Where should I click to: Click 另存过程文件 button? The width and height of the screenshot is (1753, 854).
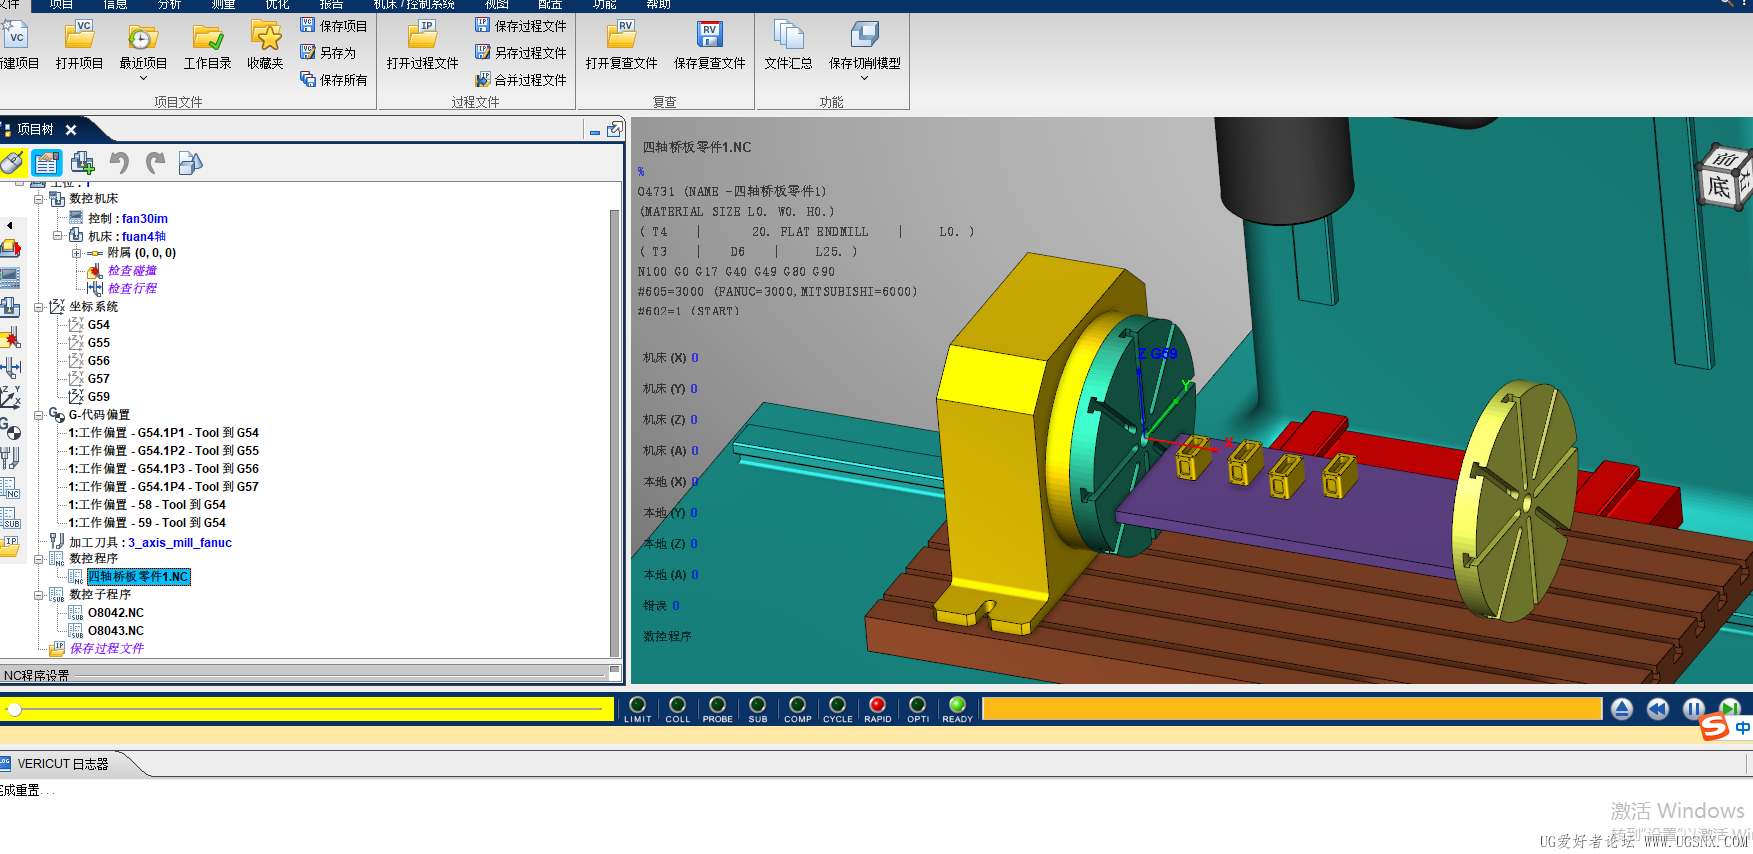coord(521,52)
